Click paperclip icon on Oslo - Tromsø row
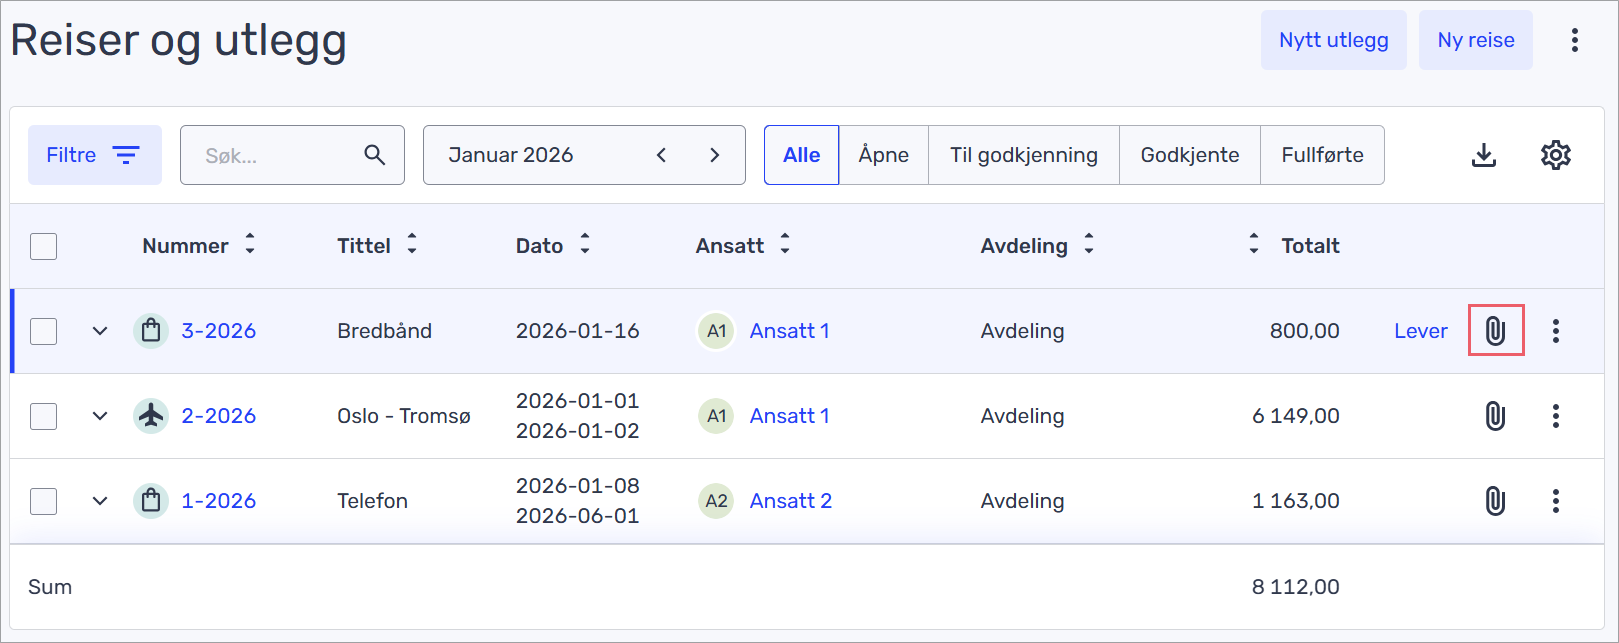The width and height of the screenshot is (1619, 643). pyautogui.click(x=1495, y=416)
